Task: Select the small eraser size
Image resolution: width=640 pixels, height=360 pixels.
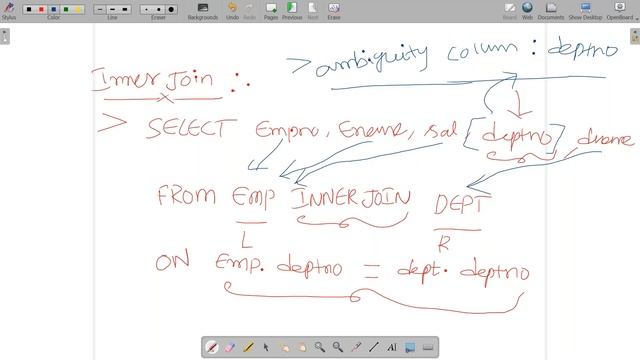Action: tap(146, 9)
